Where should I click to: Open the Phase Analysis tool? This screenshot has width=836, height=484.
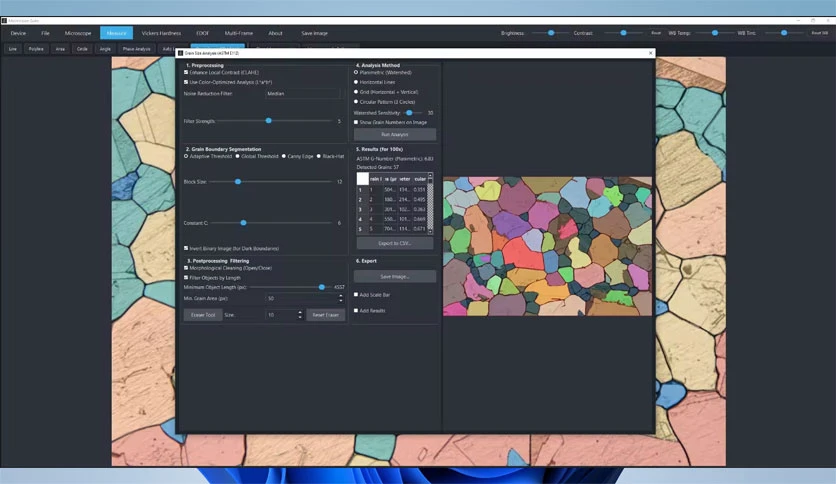(136, 49)
